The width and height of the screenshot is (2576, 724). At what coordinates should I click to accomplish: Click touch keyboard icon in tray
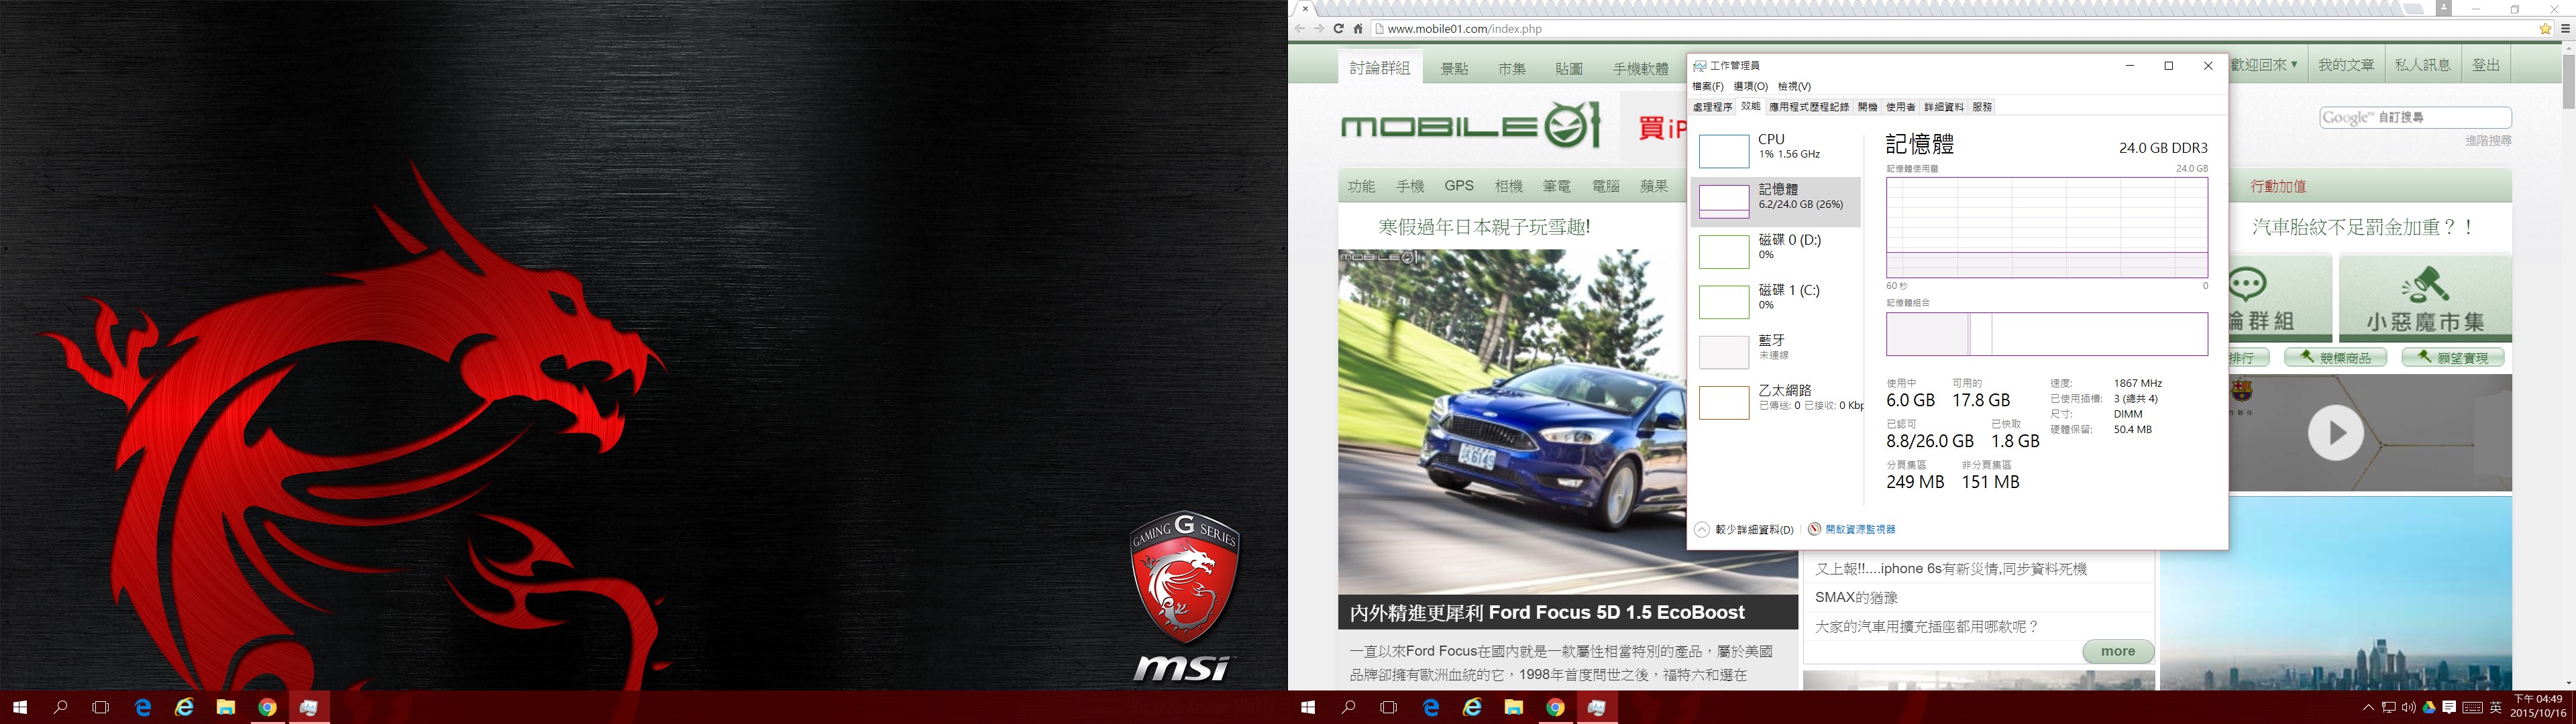click(x=2472, y=707)
